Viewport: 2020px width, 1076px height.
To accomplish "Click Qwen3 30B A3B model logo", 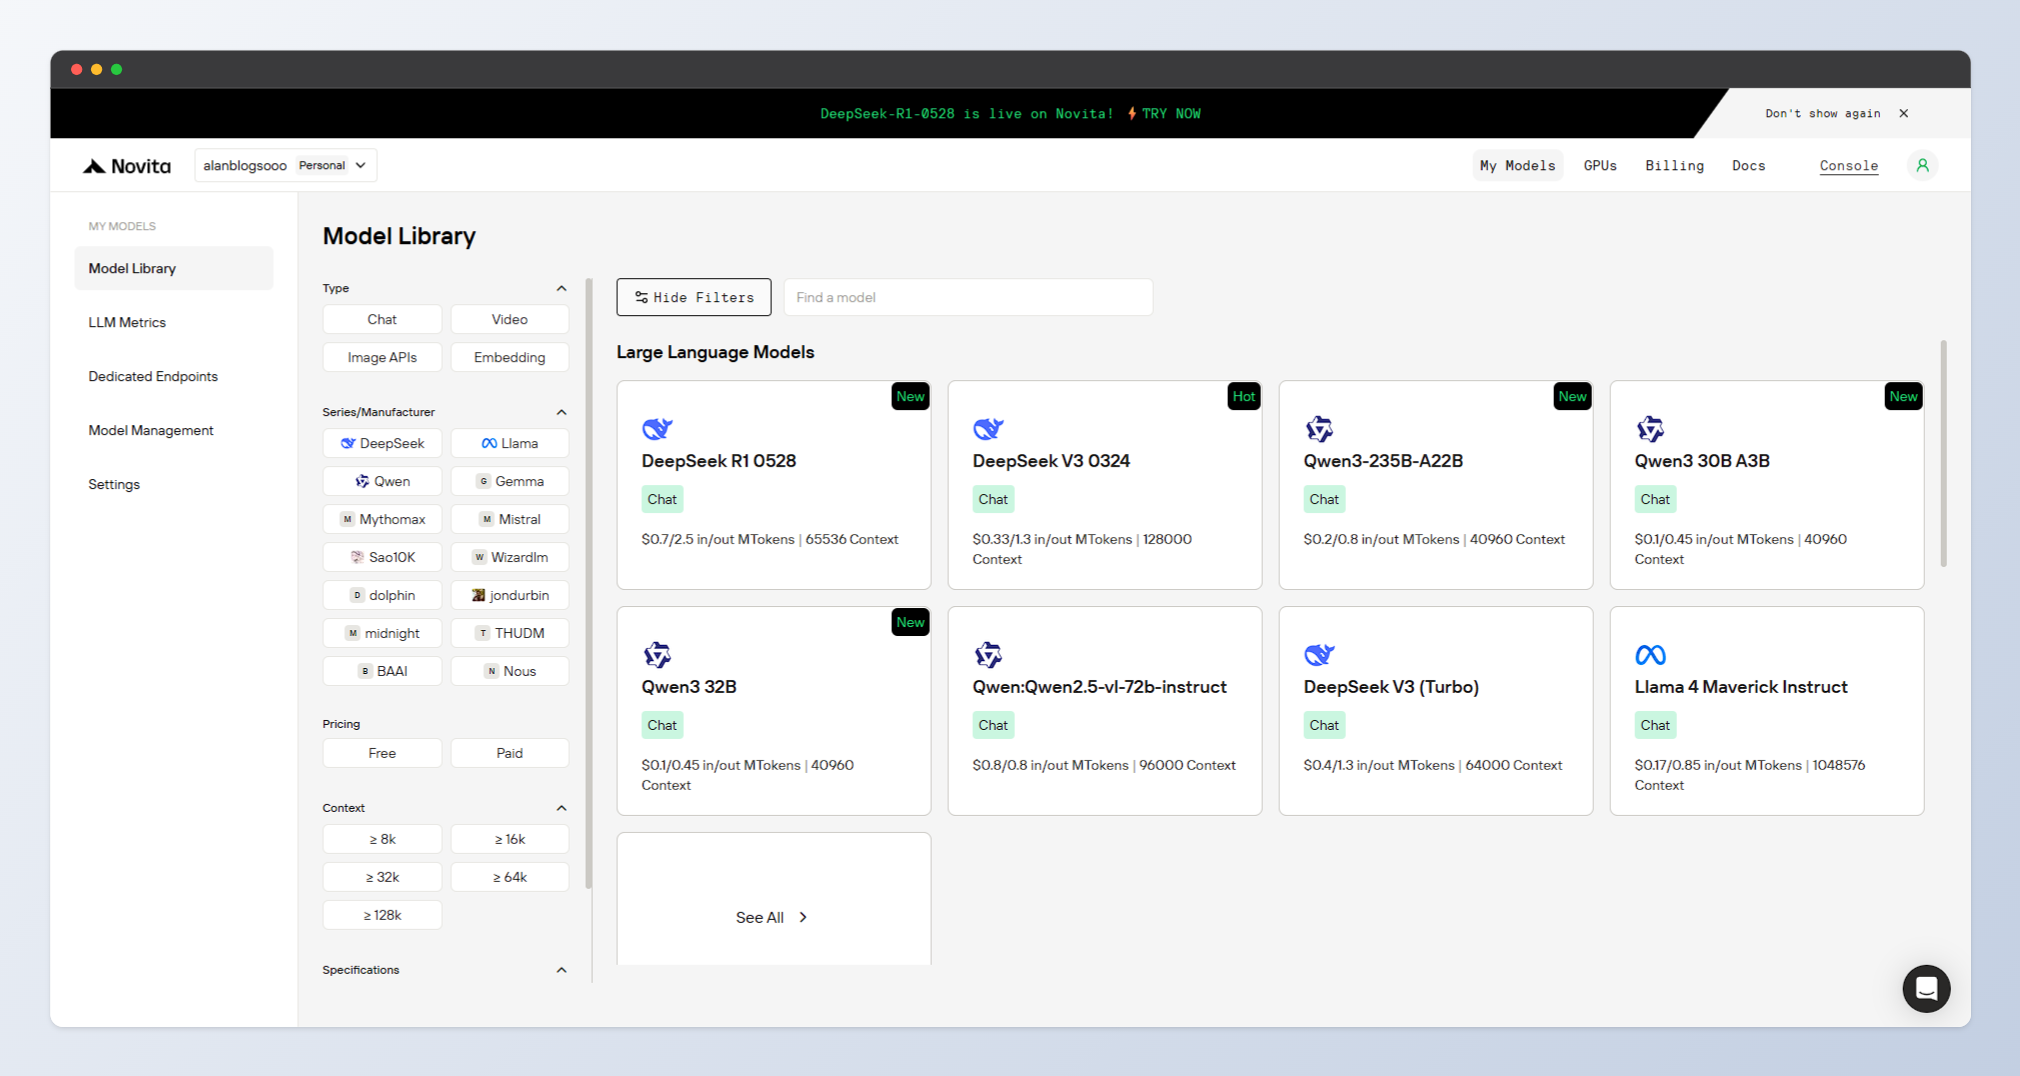I will pos(1650,429).
